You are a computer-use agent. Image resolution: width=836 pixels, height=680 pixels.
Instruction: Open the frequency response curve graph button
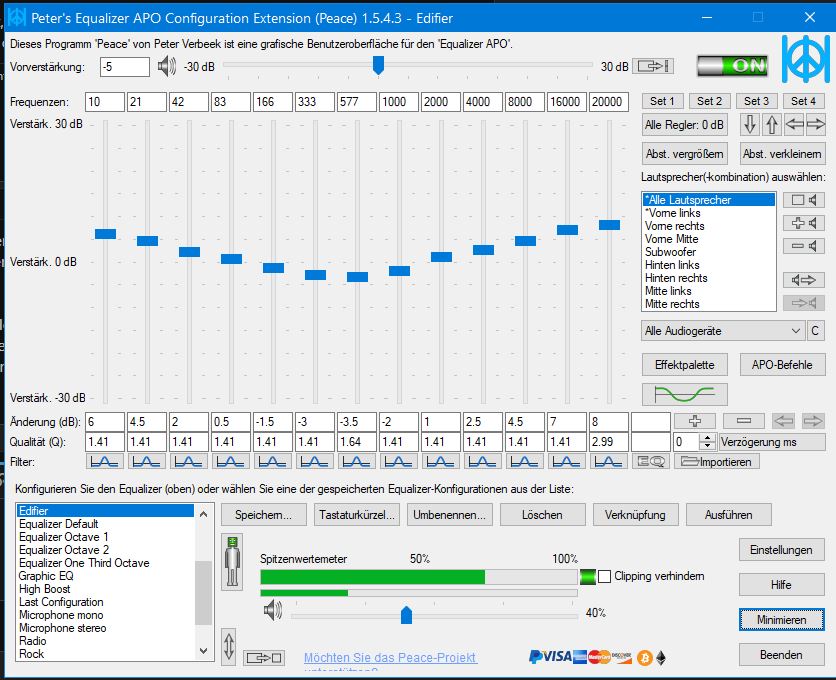(685, 395)
